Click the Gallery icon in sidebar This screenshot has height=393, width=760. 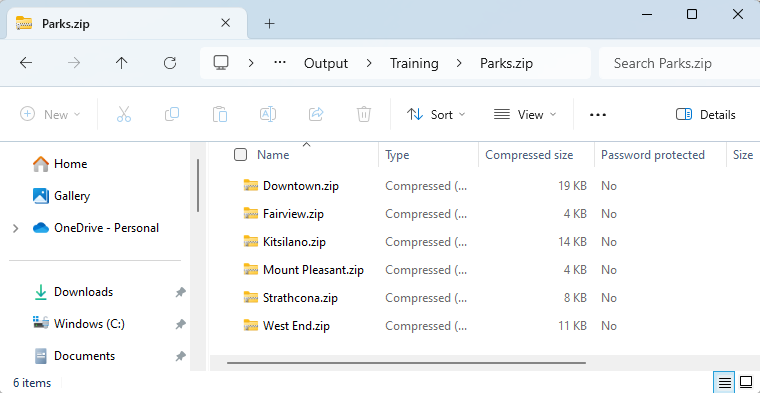point(41,196)
